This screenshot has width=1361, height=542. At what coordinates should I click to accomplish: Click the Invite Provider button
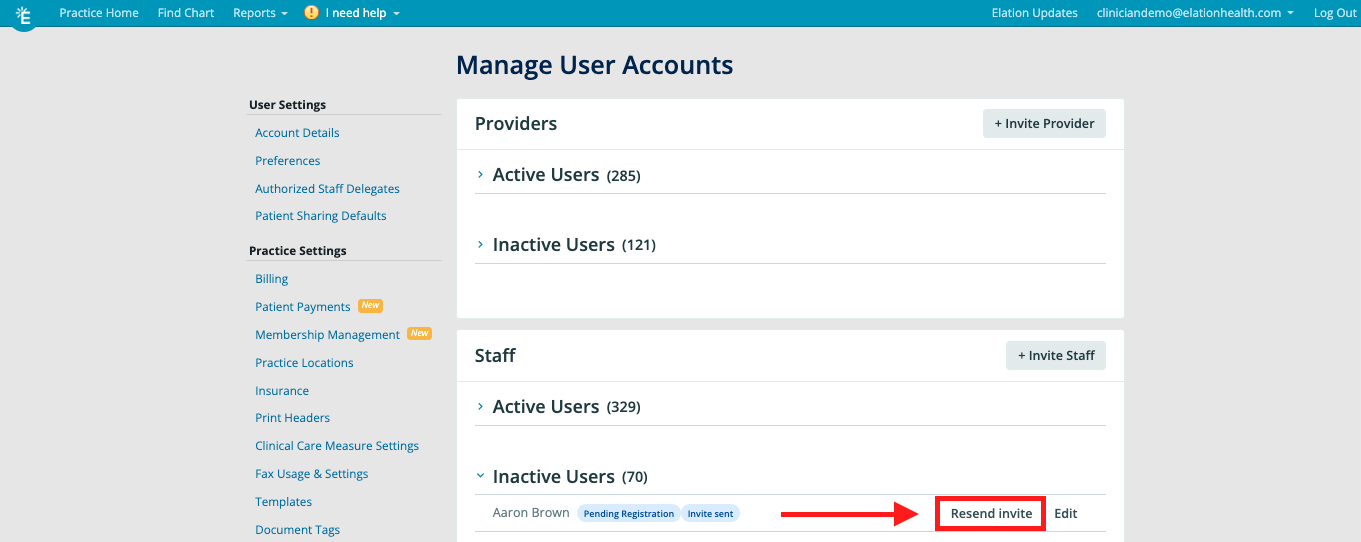pyautogui.click(x=1044, y=124)
